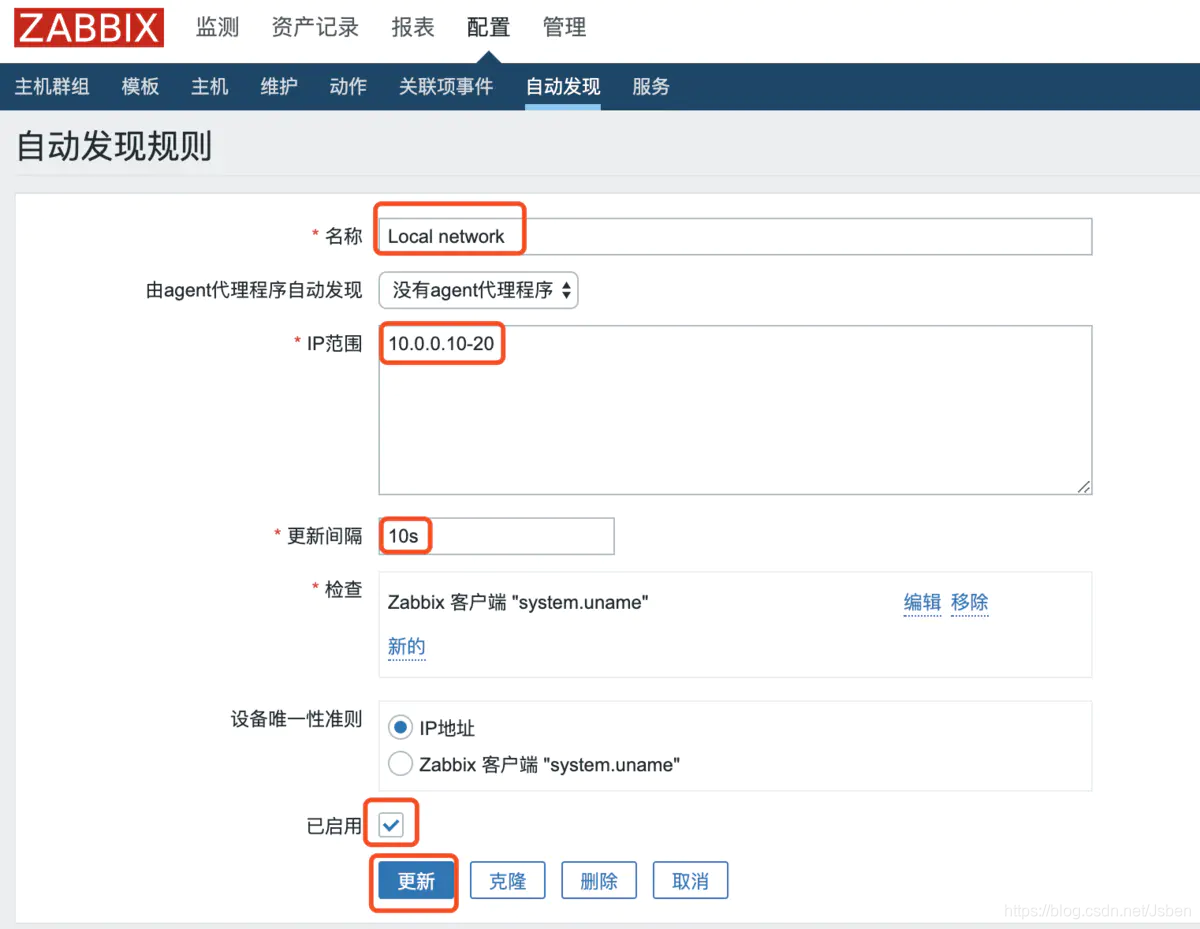
Task: Toggle the 已启用 checkbox
Action: coord(391,825)
